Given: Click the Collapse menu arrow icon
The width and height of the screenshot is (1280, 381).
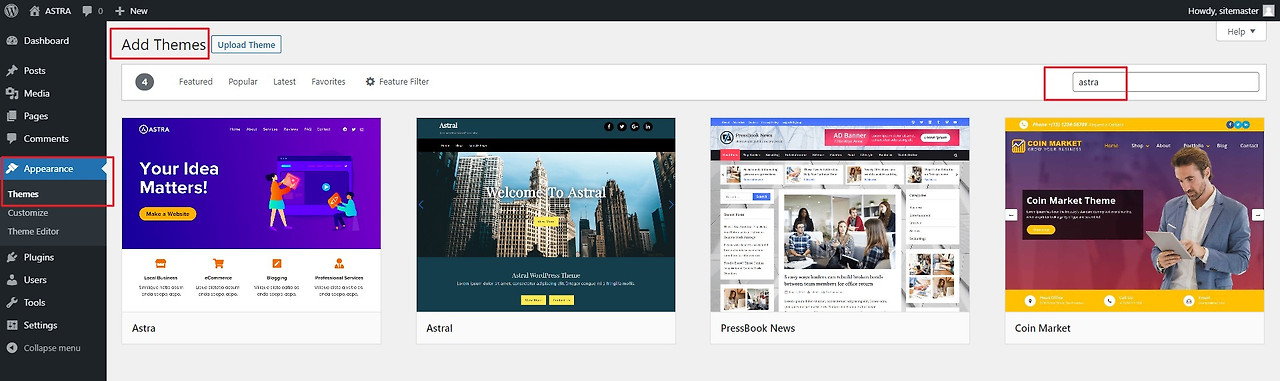Looking at the screenshot, I should [12, 348].
